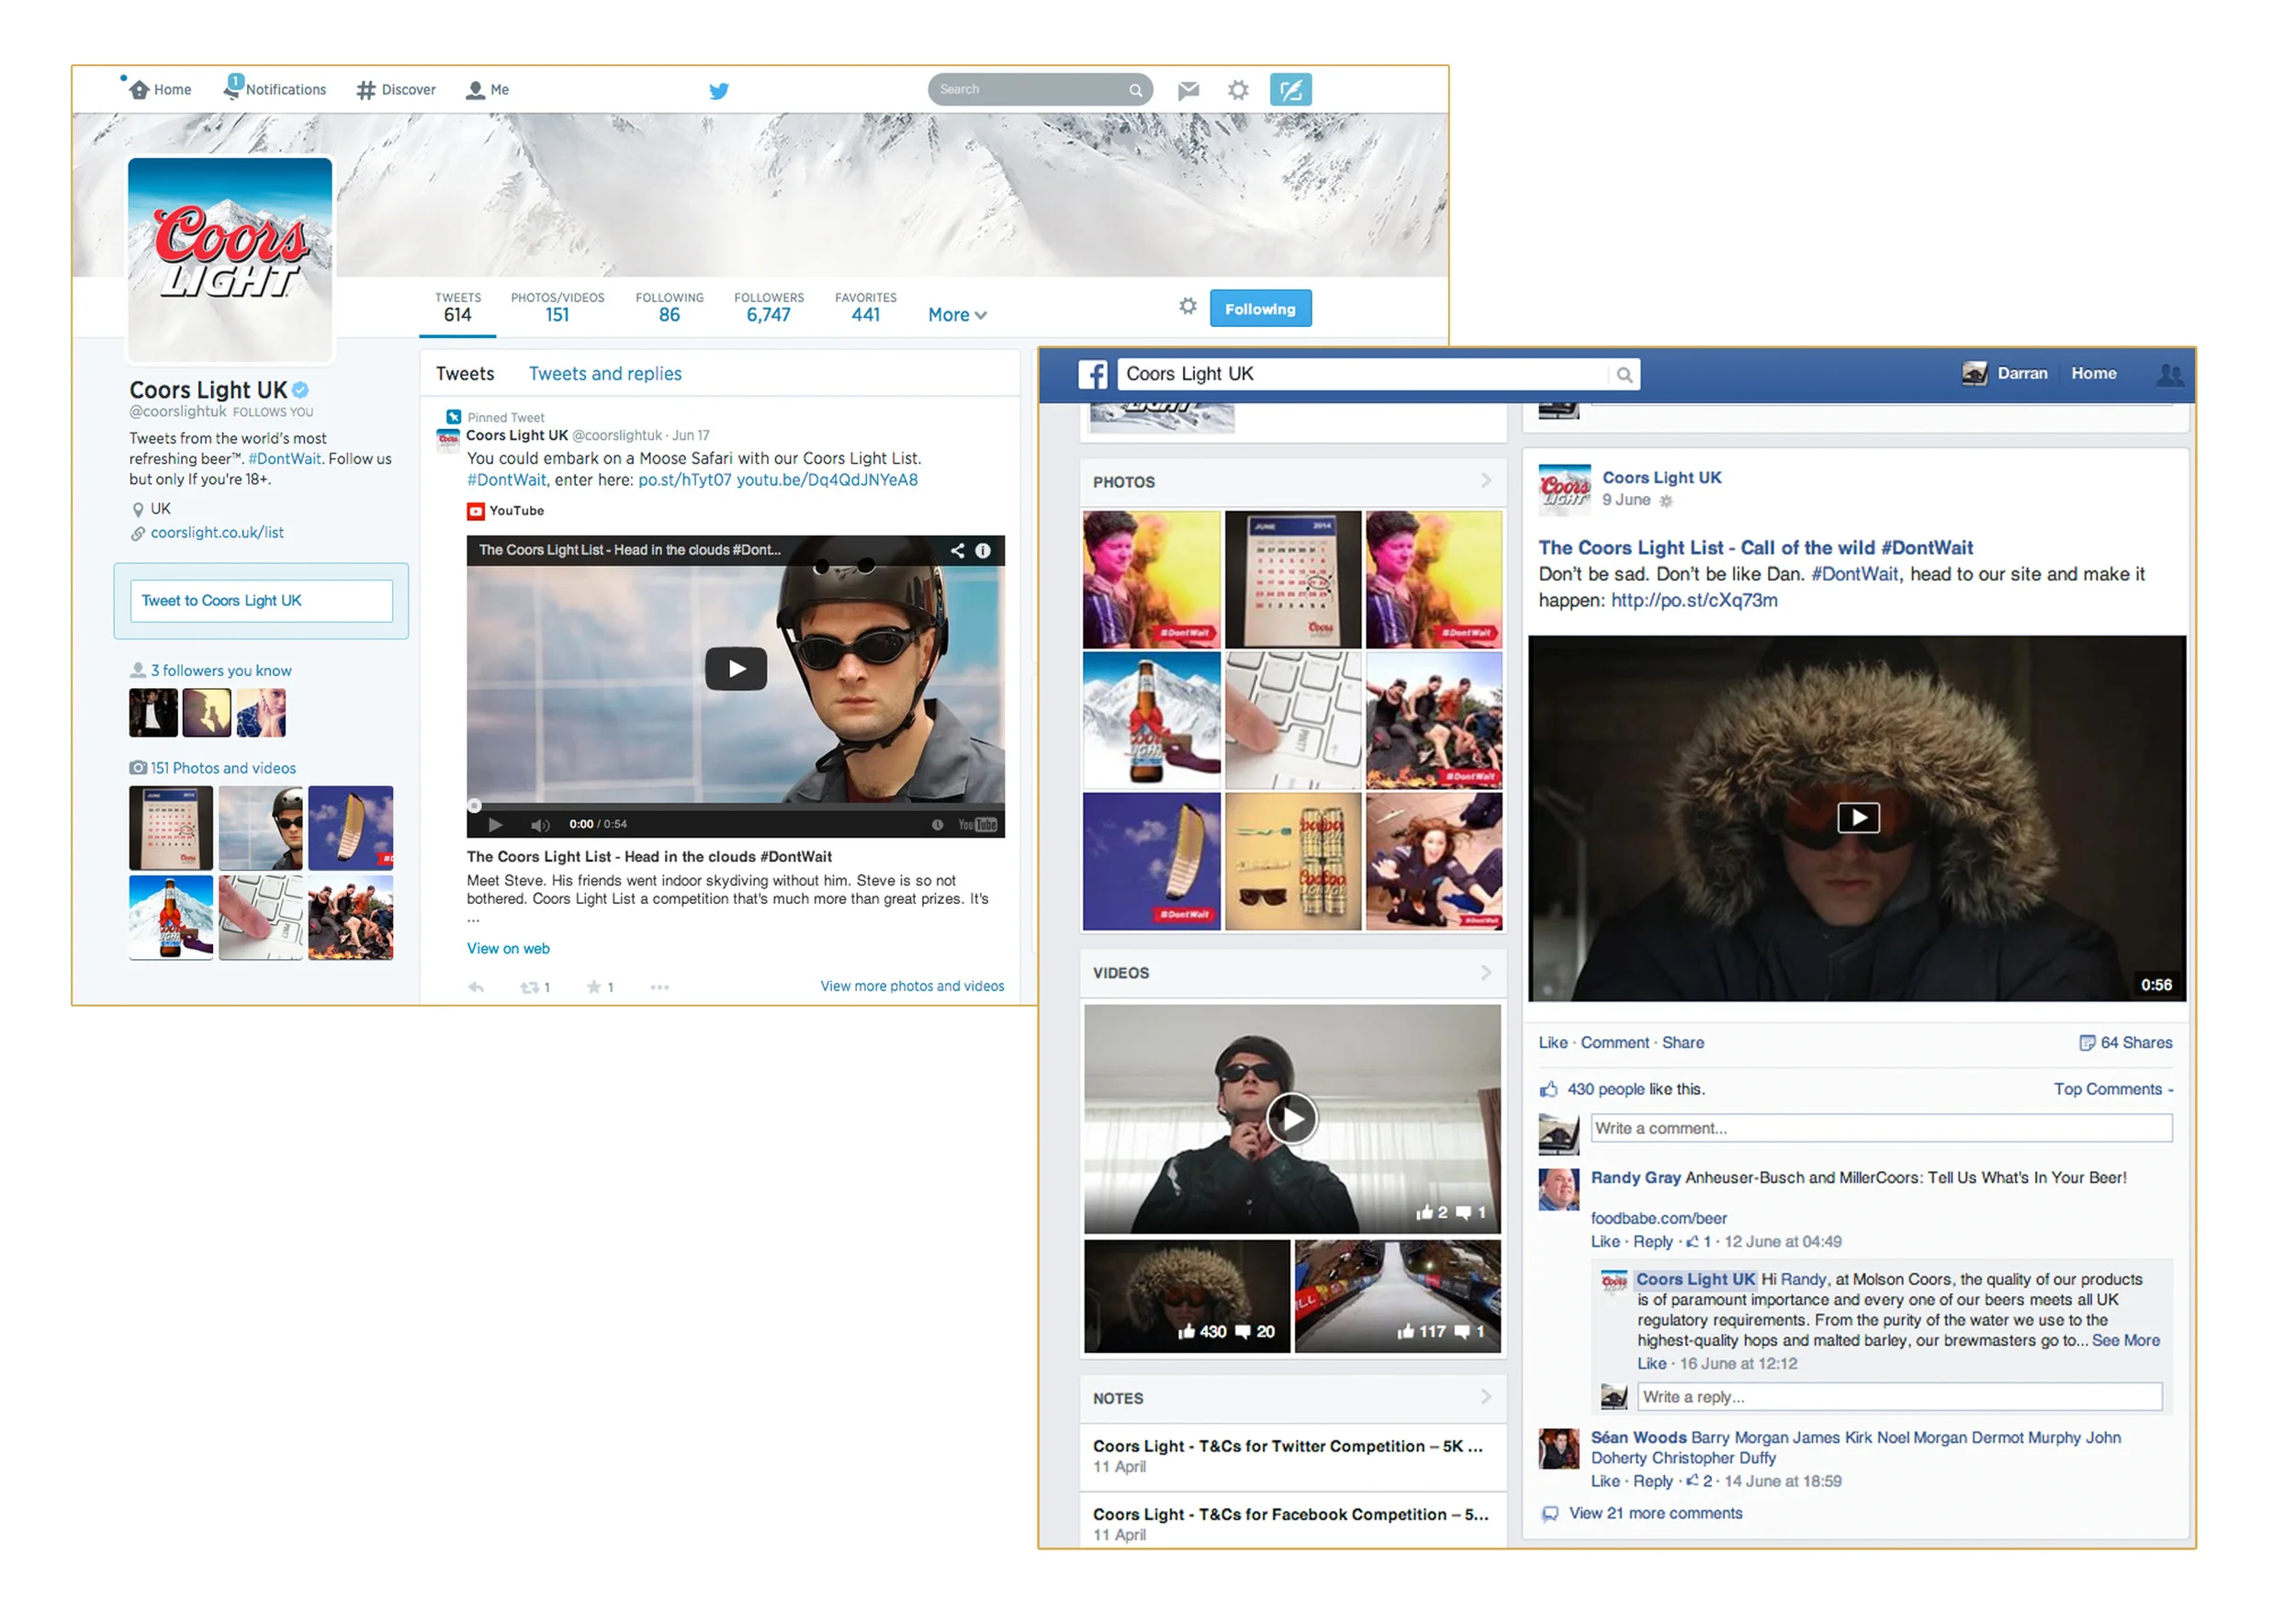Viewport: 2296px width, 1624px height.
Task: Open 3 followers you know link
Action: (x=221, y=671)
